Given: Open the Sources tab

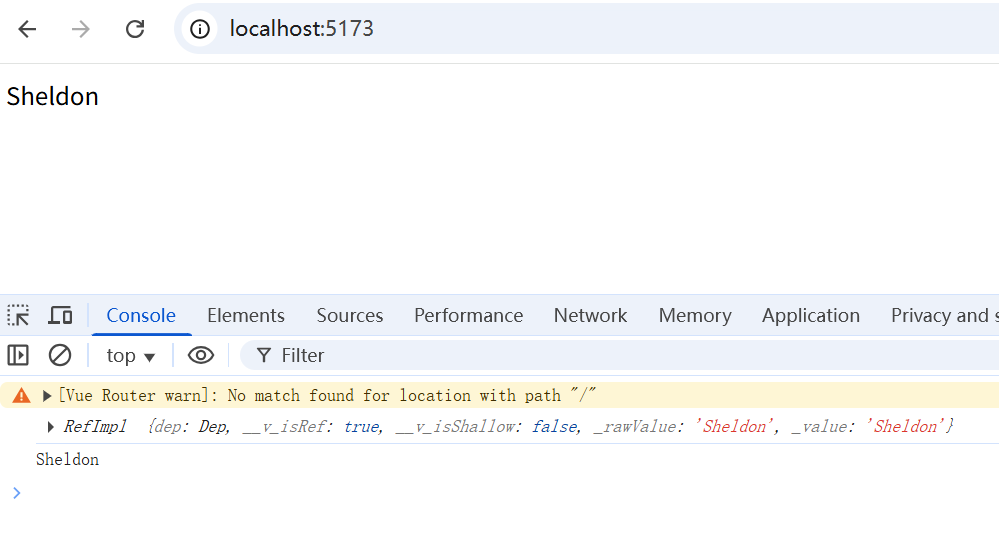Looking at the screenshot, I should tap(350, 315).
